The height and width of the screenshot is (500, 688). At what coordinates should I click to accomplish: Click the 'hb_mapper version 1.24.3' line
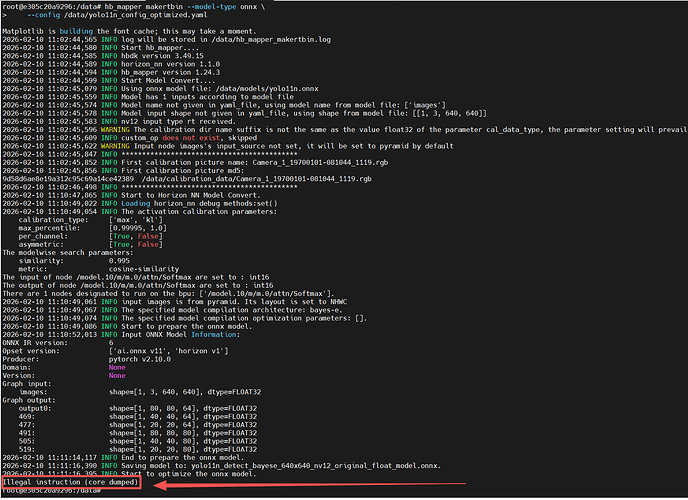(x=111, y=72)
